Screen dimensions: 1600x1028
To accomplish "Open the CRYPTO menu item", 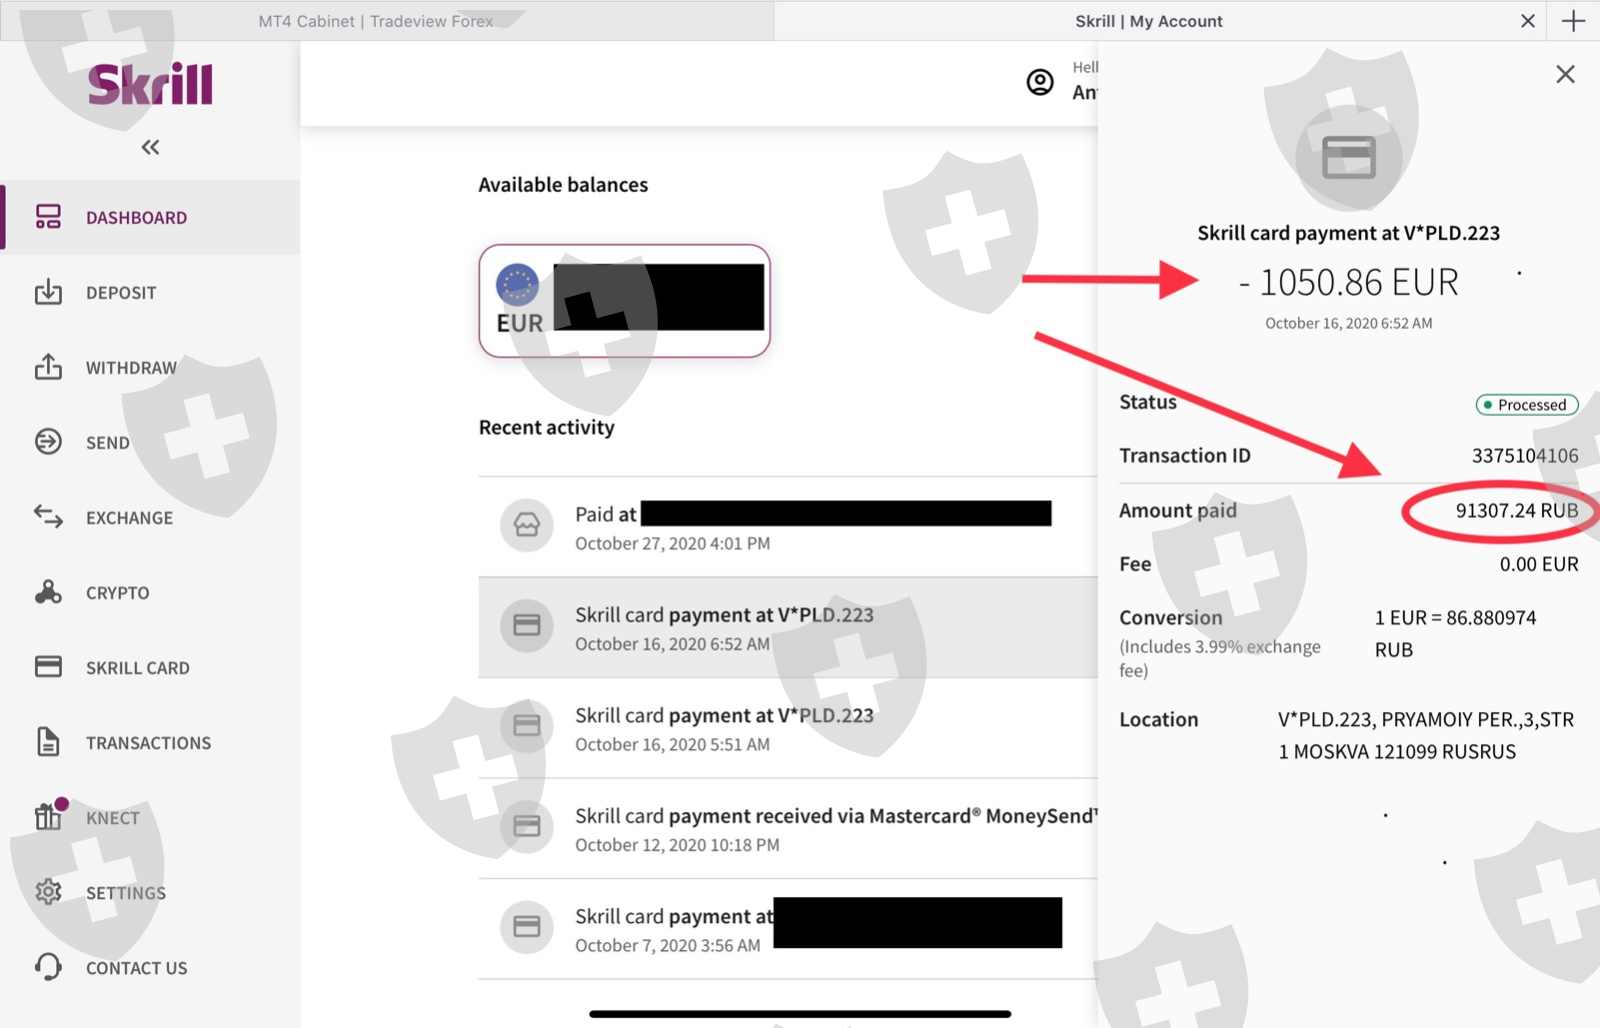I will [x=117, y=593].
